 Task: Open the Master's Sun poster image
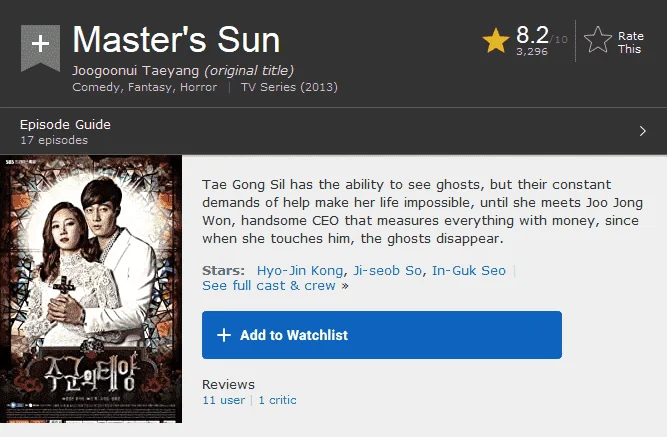point(91,289)
